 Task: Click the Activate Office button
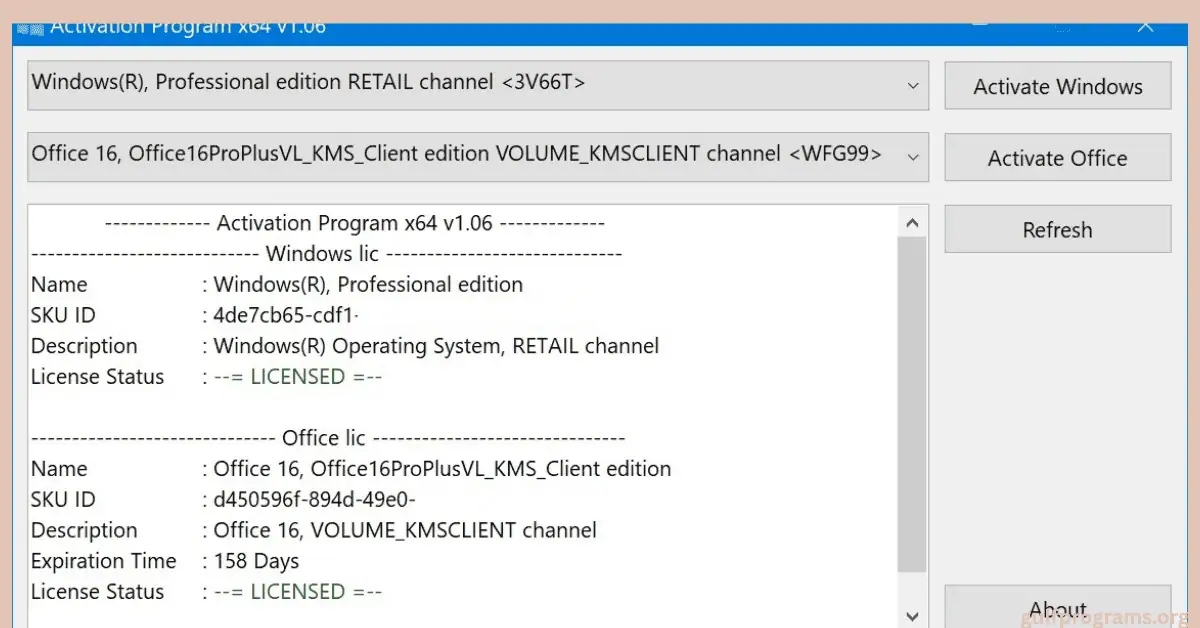coord(1057,158)
